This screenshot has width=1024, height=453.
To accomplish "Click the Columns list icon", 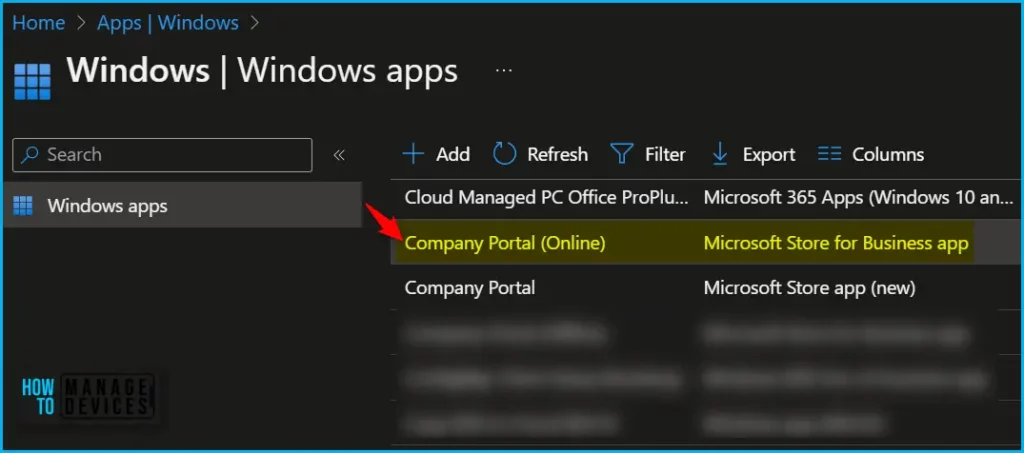I will coord(829,155).
